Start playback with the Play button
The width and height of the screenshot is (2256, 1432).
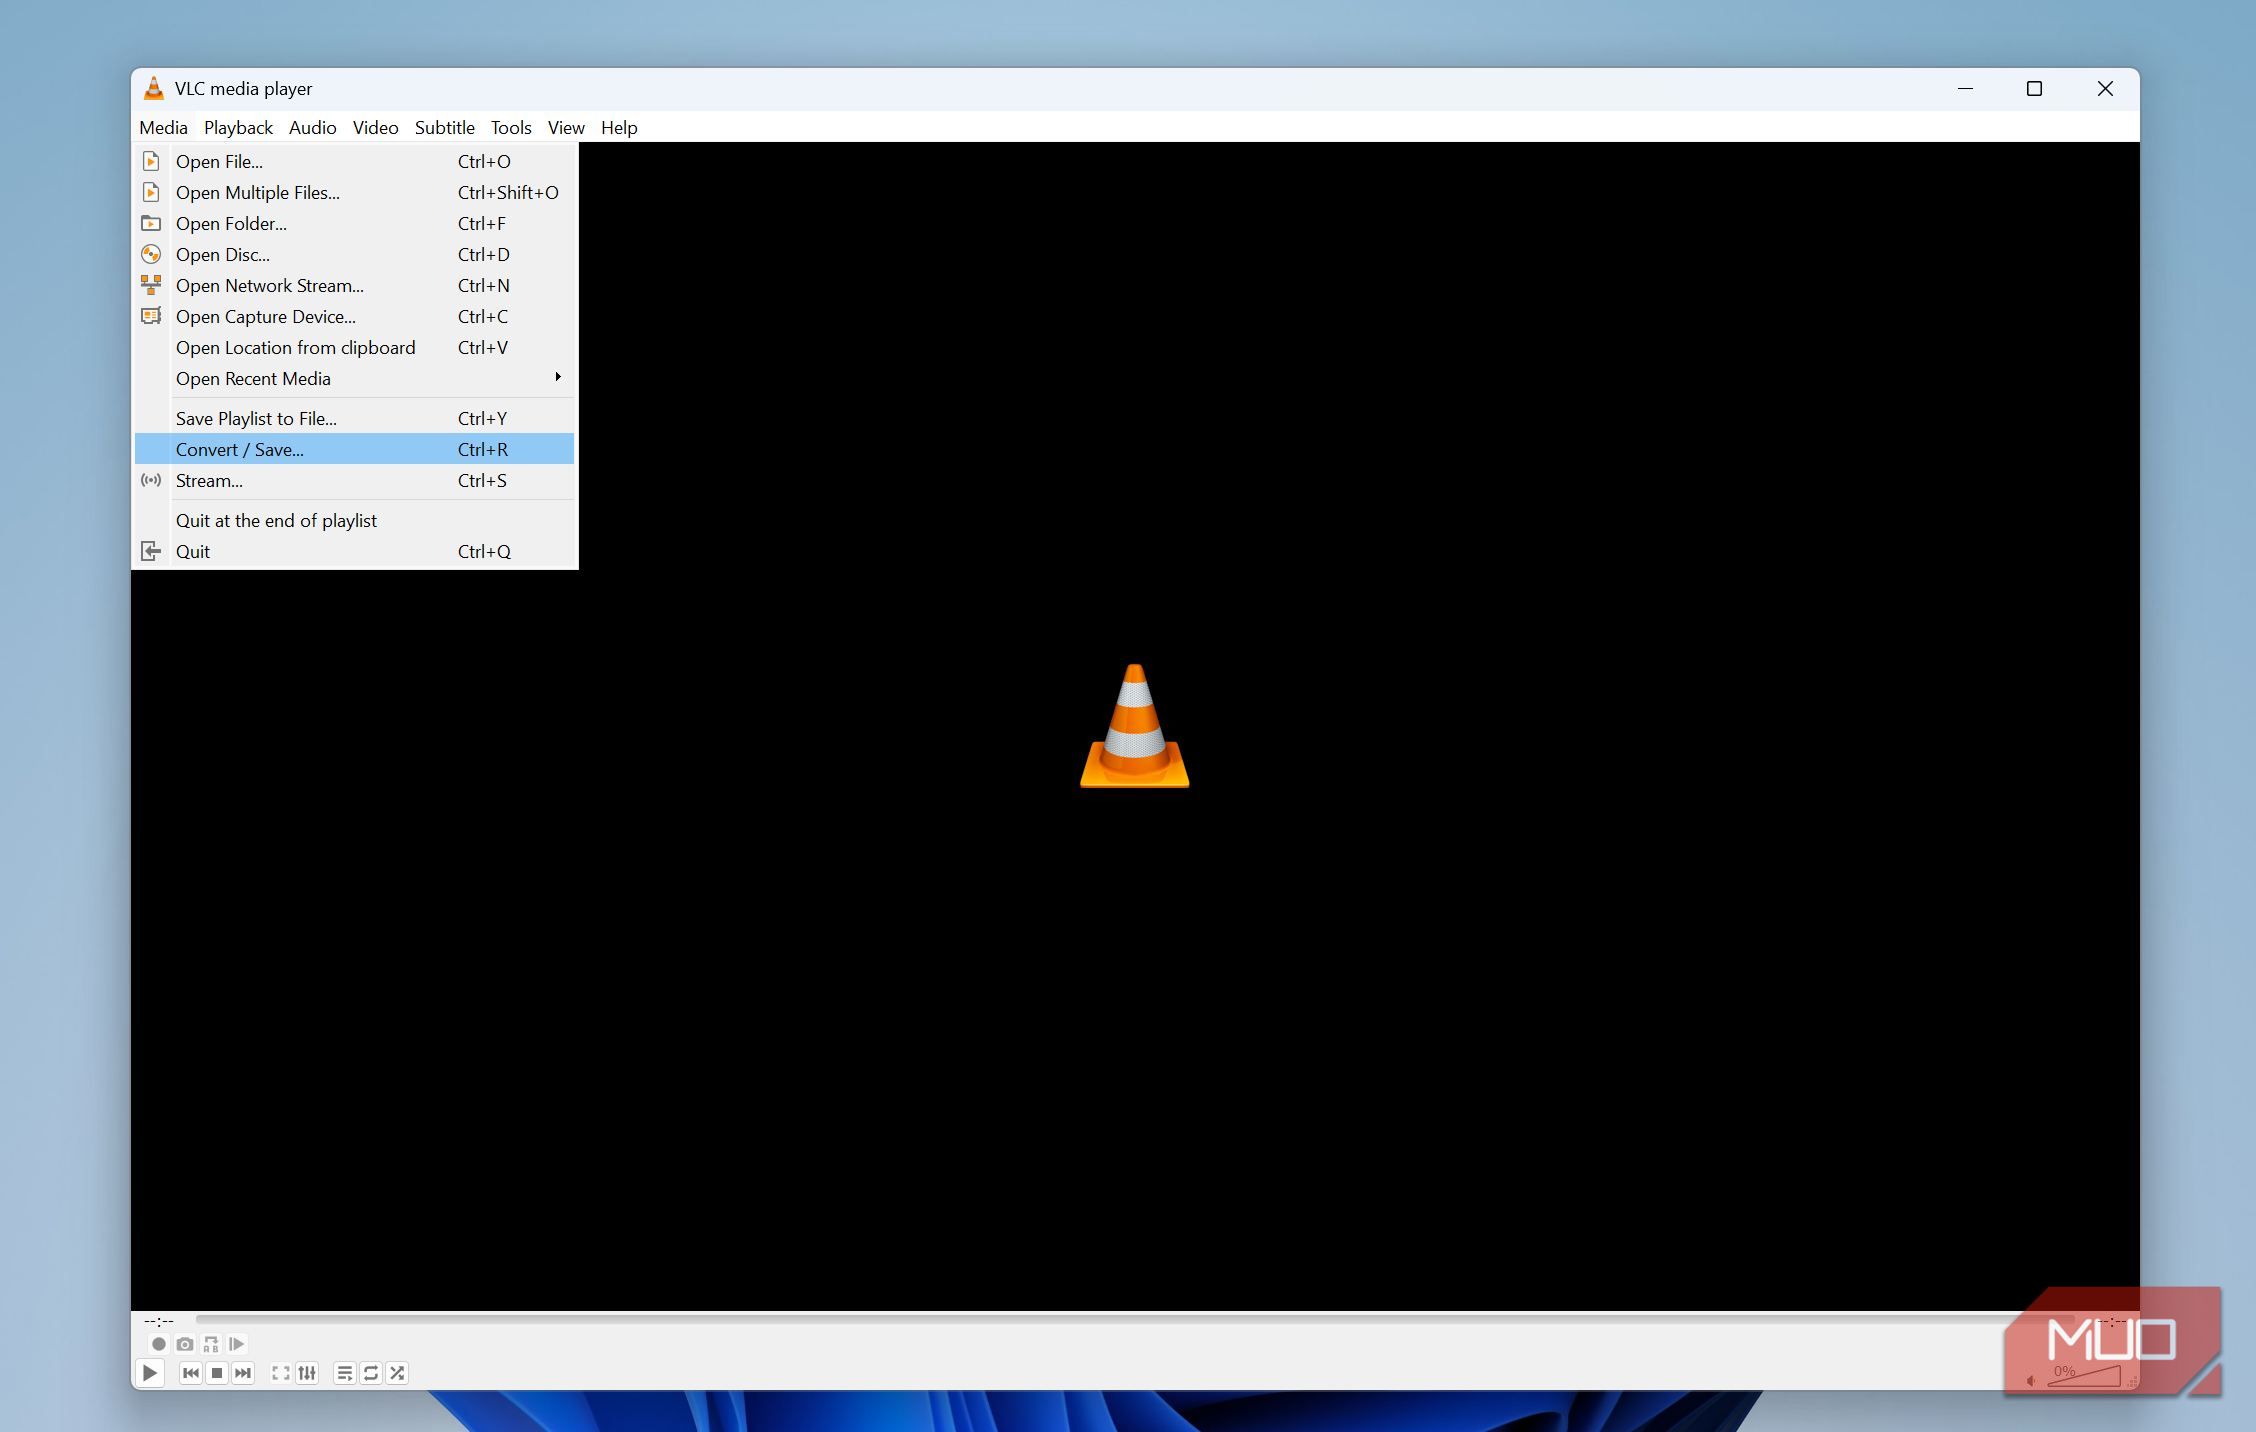pyautogui.click(x=150, y=1373)
